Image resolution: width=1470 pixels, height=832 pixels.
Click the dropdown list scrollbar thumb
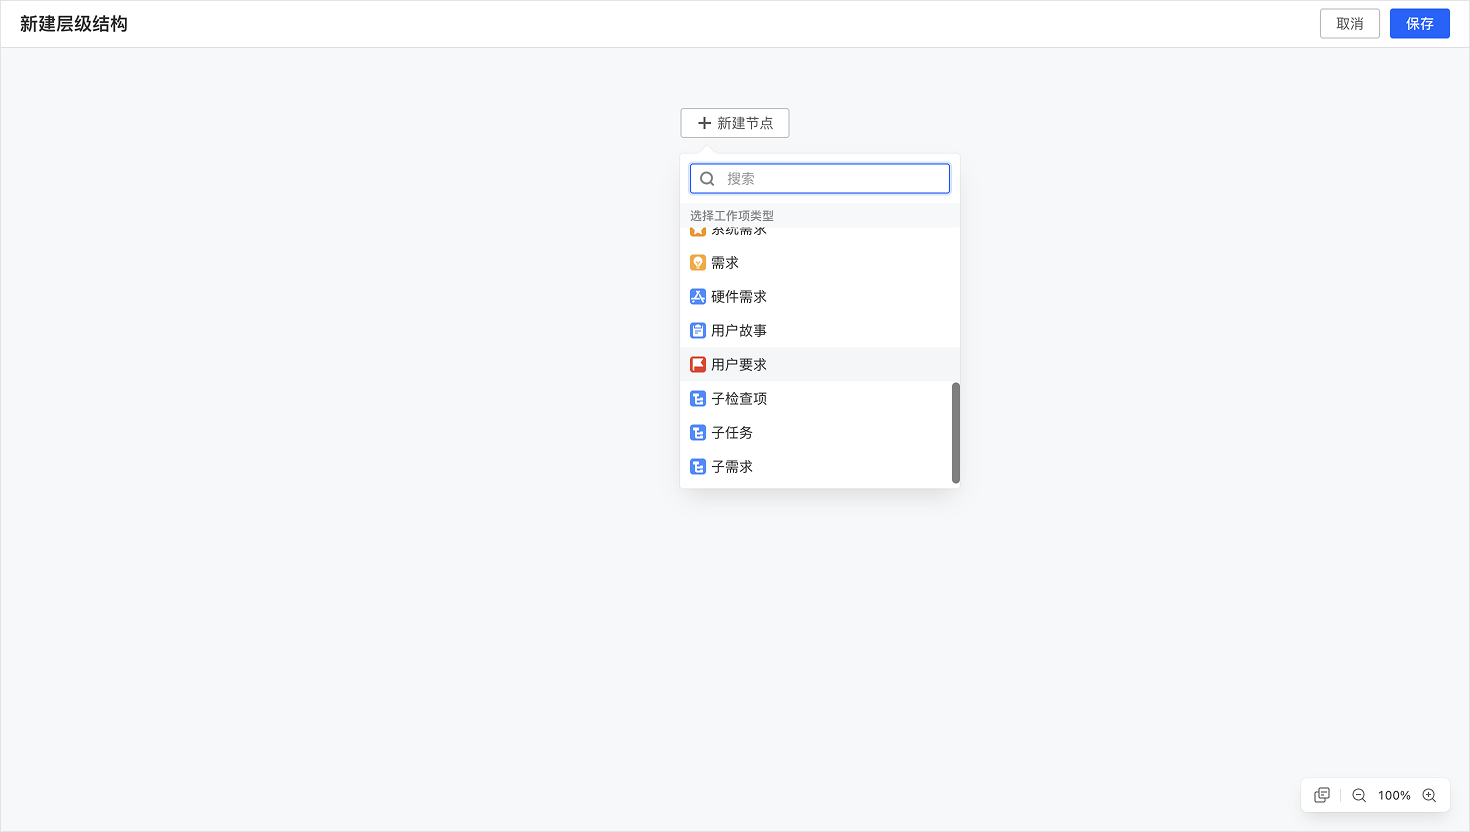pos(955,430)
